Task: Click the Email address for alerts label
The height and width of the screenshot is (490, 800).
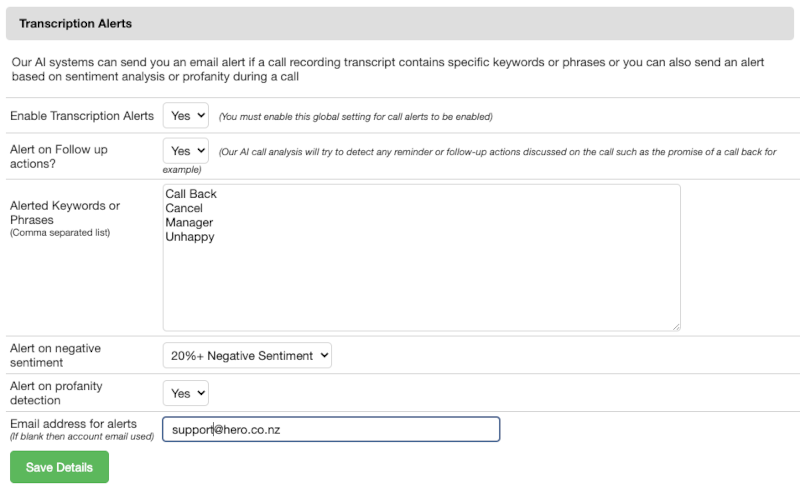Action: coord(73,424)
